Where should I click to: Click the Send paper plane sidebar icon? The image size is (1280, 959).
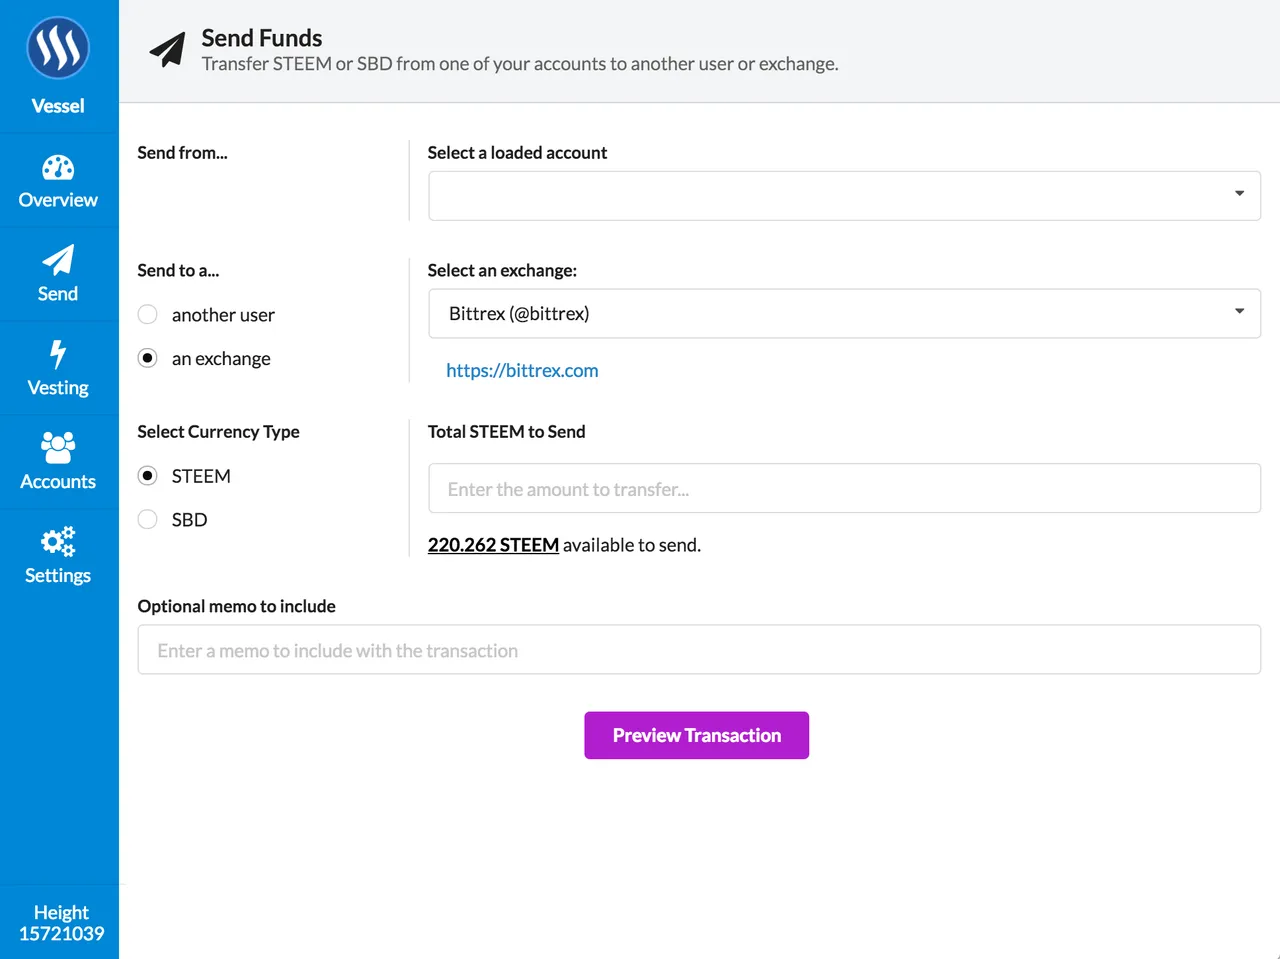(x=58, y=260)
